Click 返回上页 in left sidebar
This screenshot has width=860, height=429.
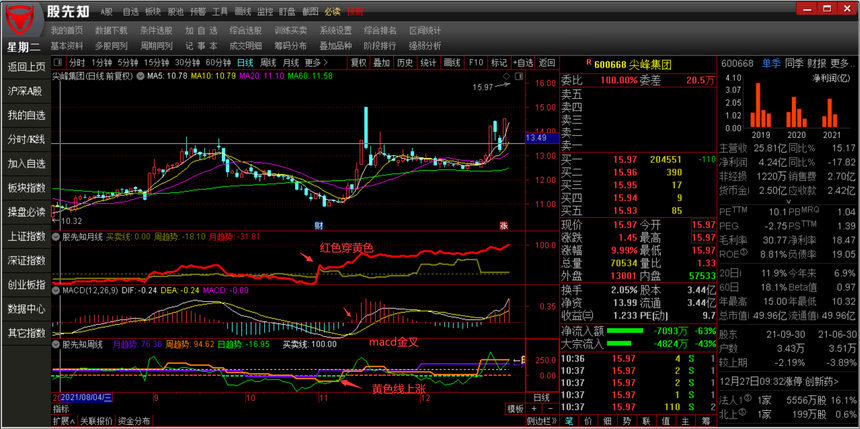click(26, 67)
